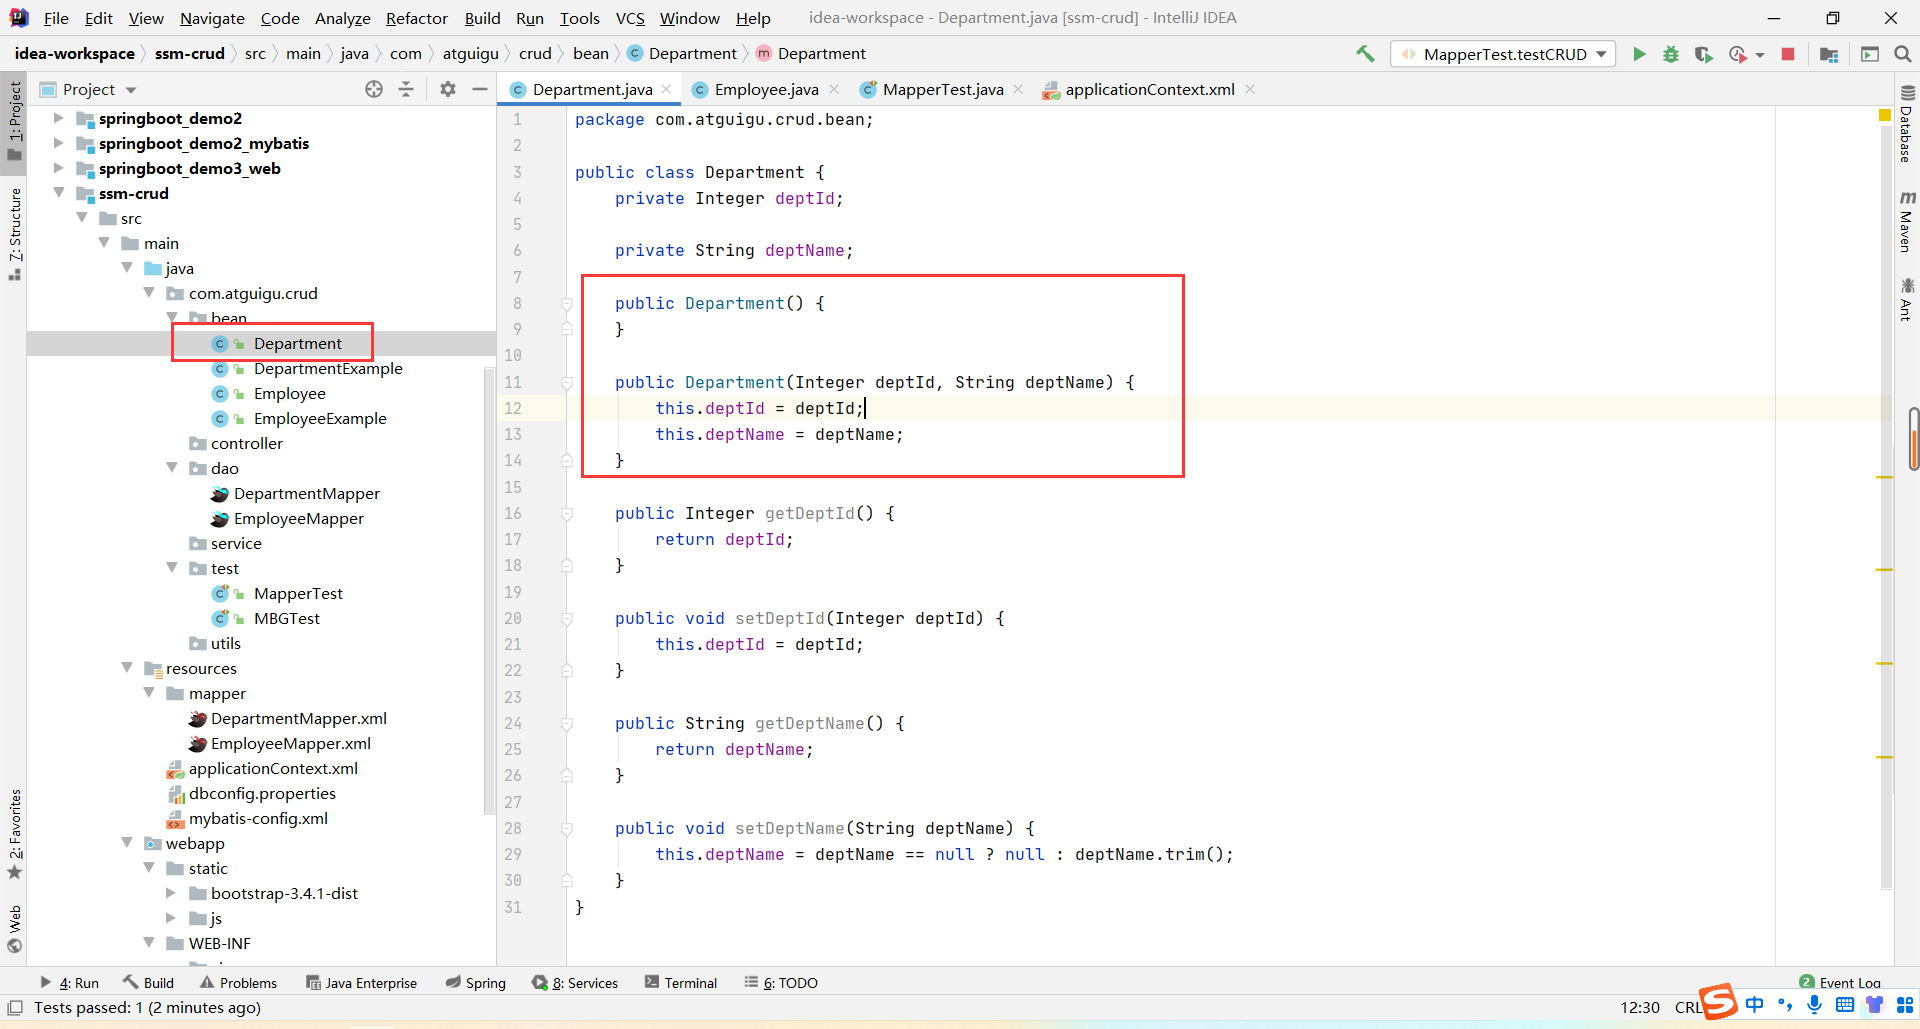Start debugging with the bug icon
This screenshot has height=1029, width=1920.
tap(1671, 54)
